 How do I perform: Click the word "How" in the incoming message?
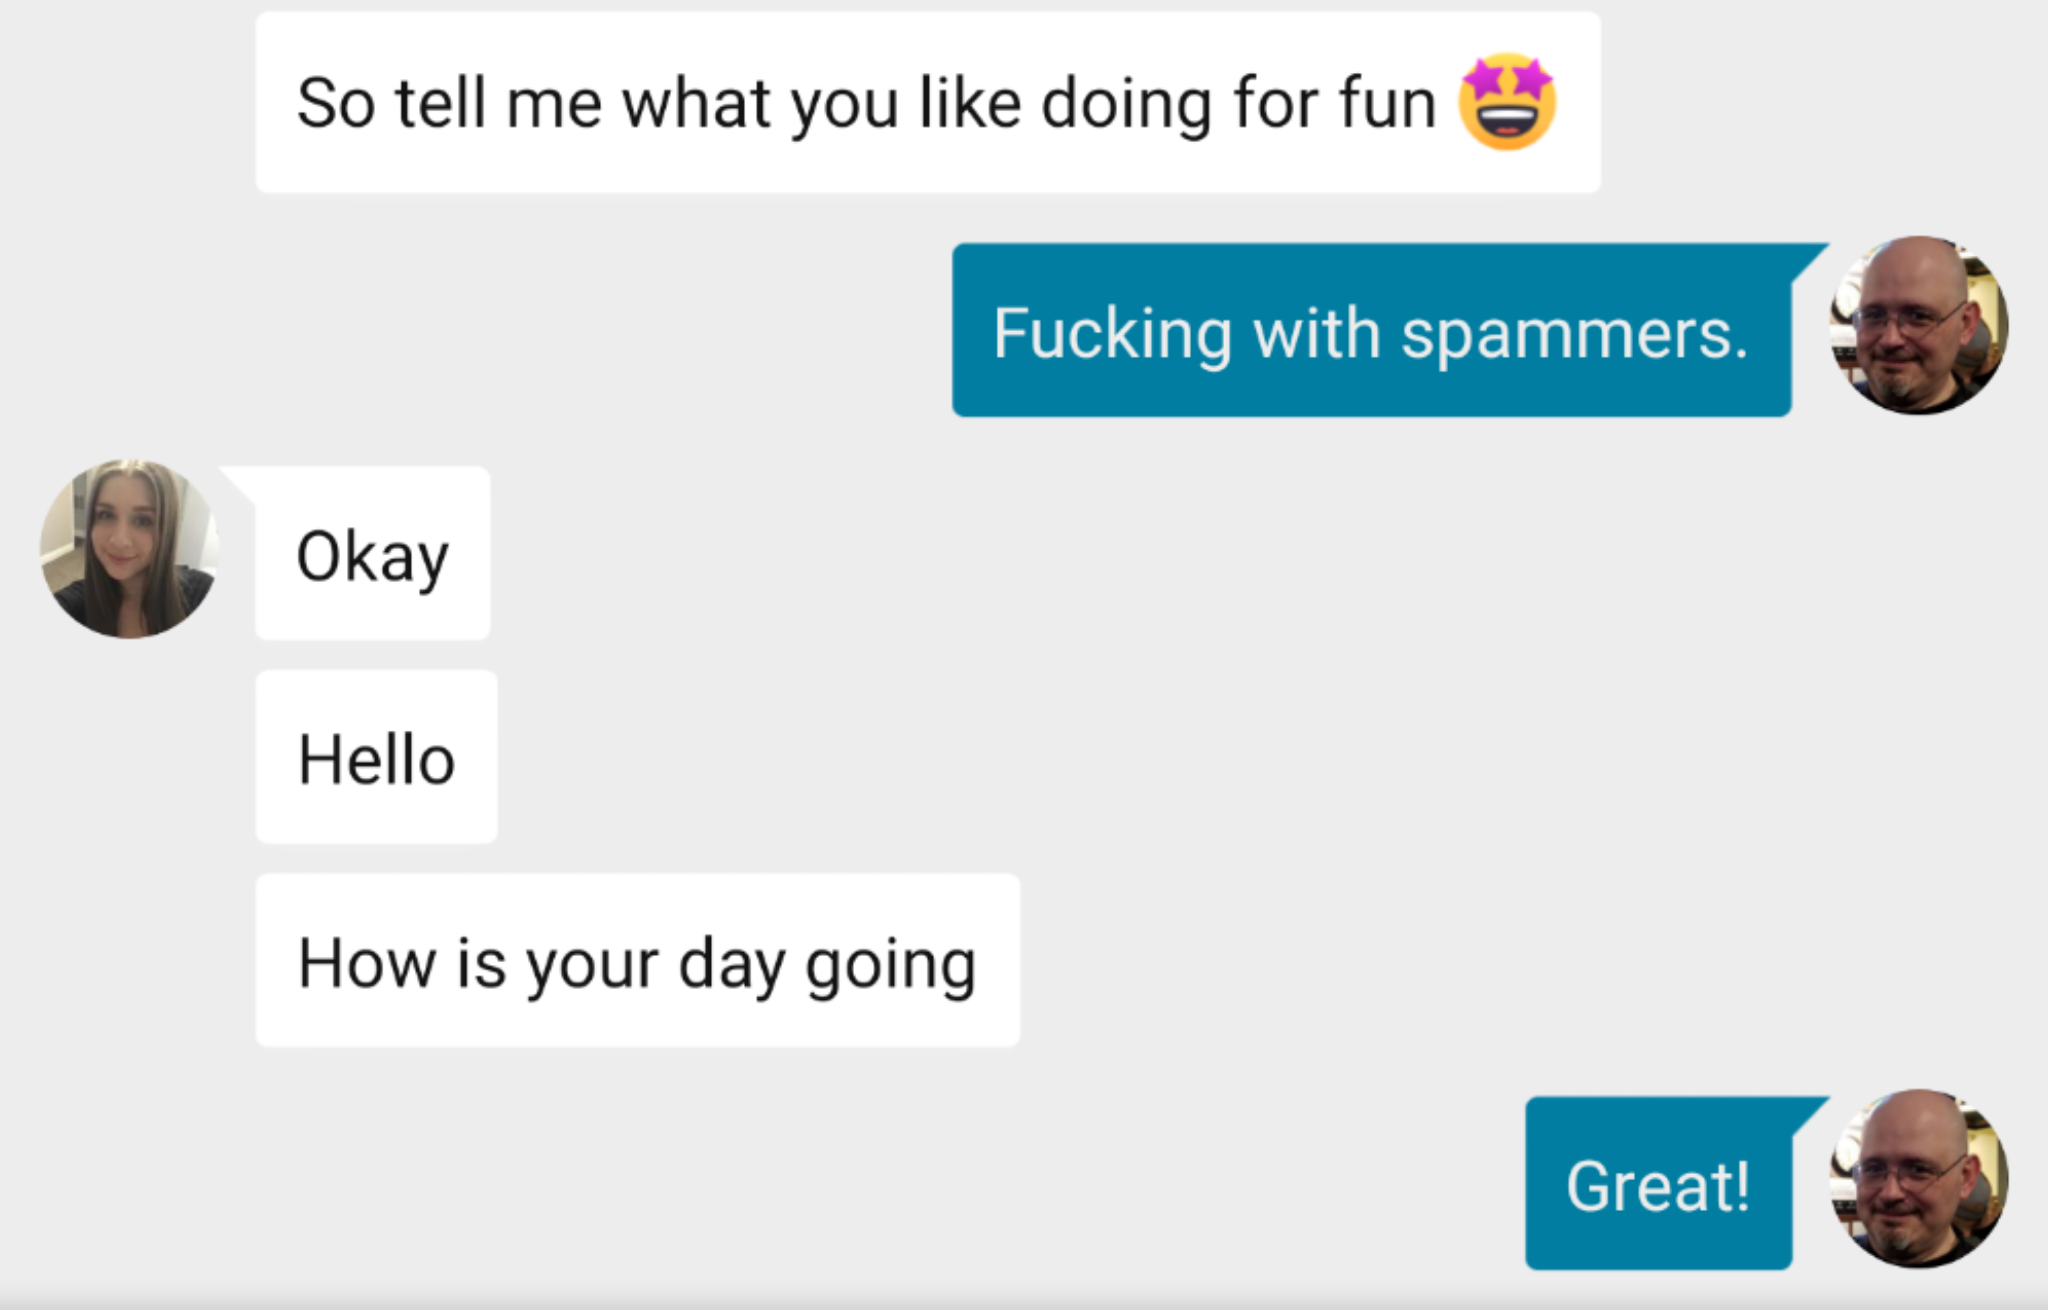367,964
